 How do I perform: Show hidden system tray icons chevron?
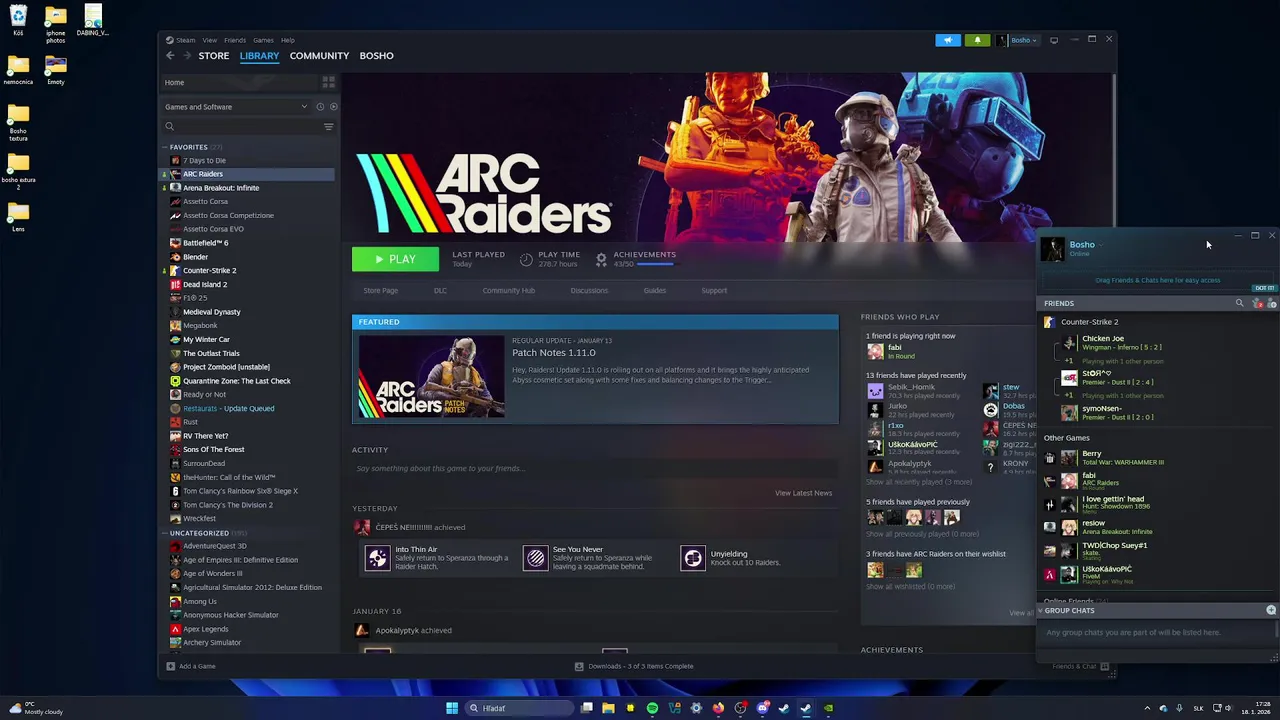point(1147,708)
